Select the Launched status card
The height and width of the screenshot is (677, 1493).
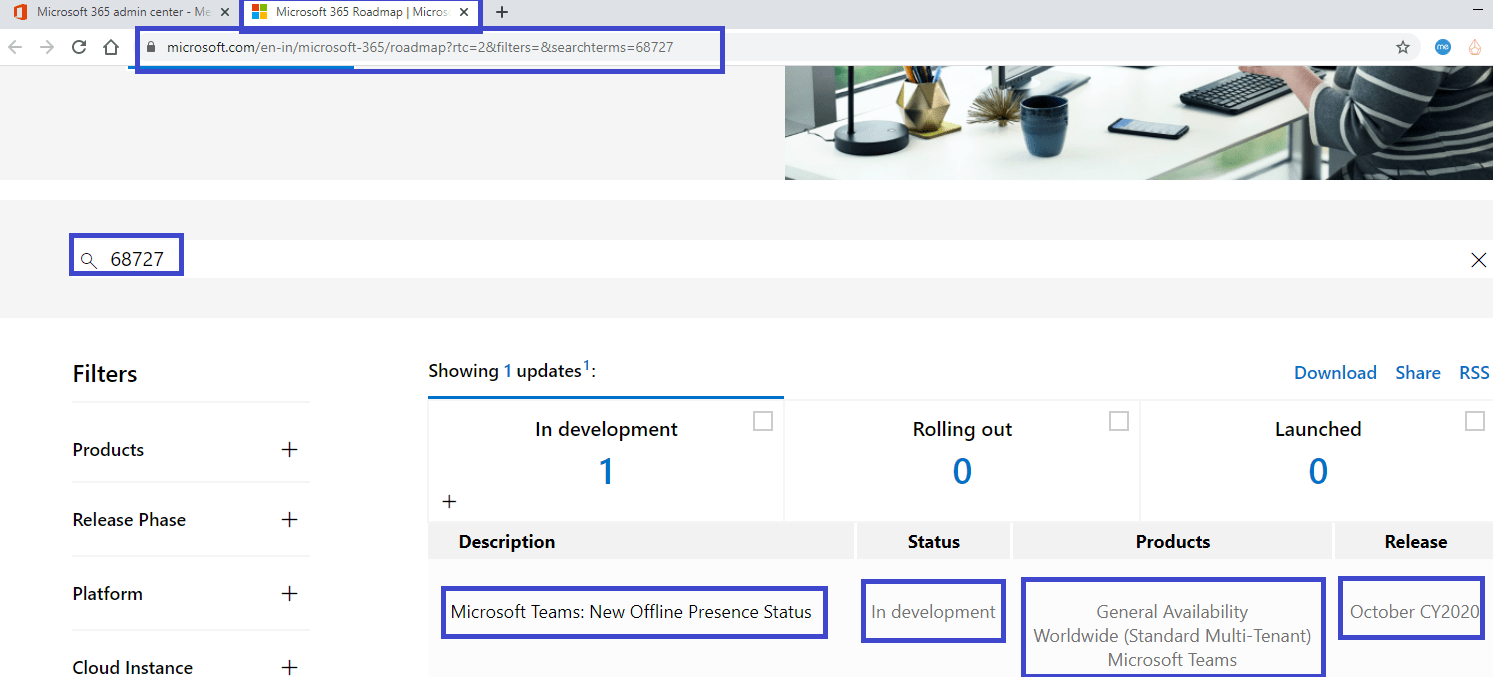[1317, 459]
